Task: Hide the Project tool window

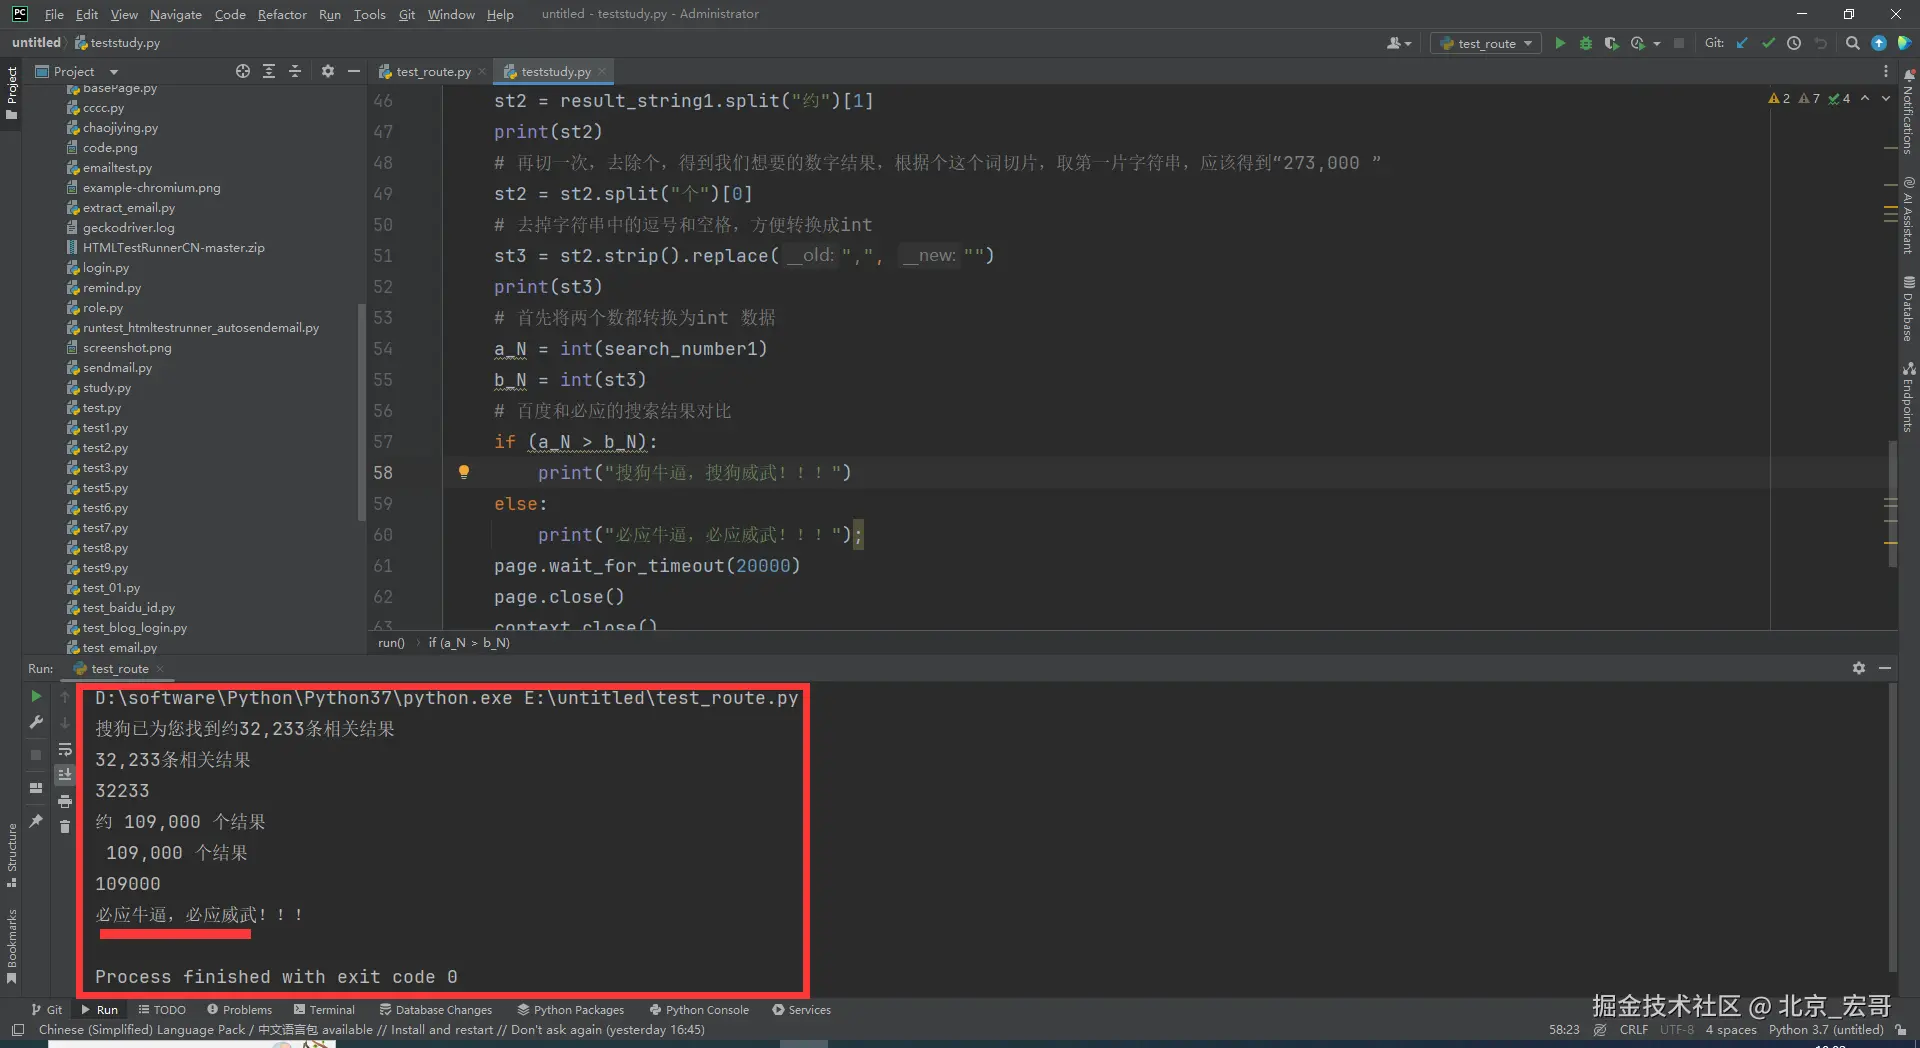Action: tap(354, 71)
